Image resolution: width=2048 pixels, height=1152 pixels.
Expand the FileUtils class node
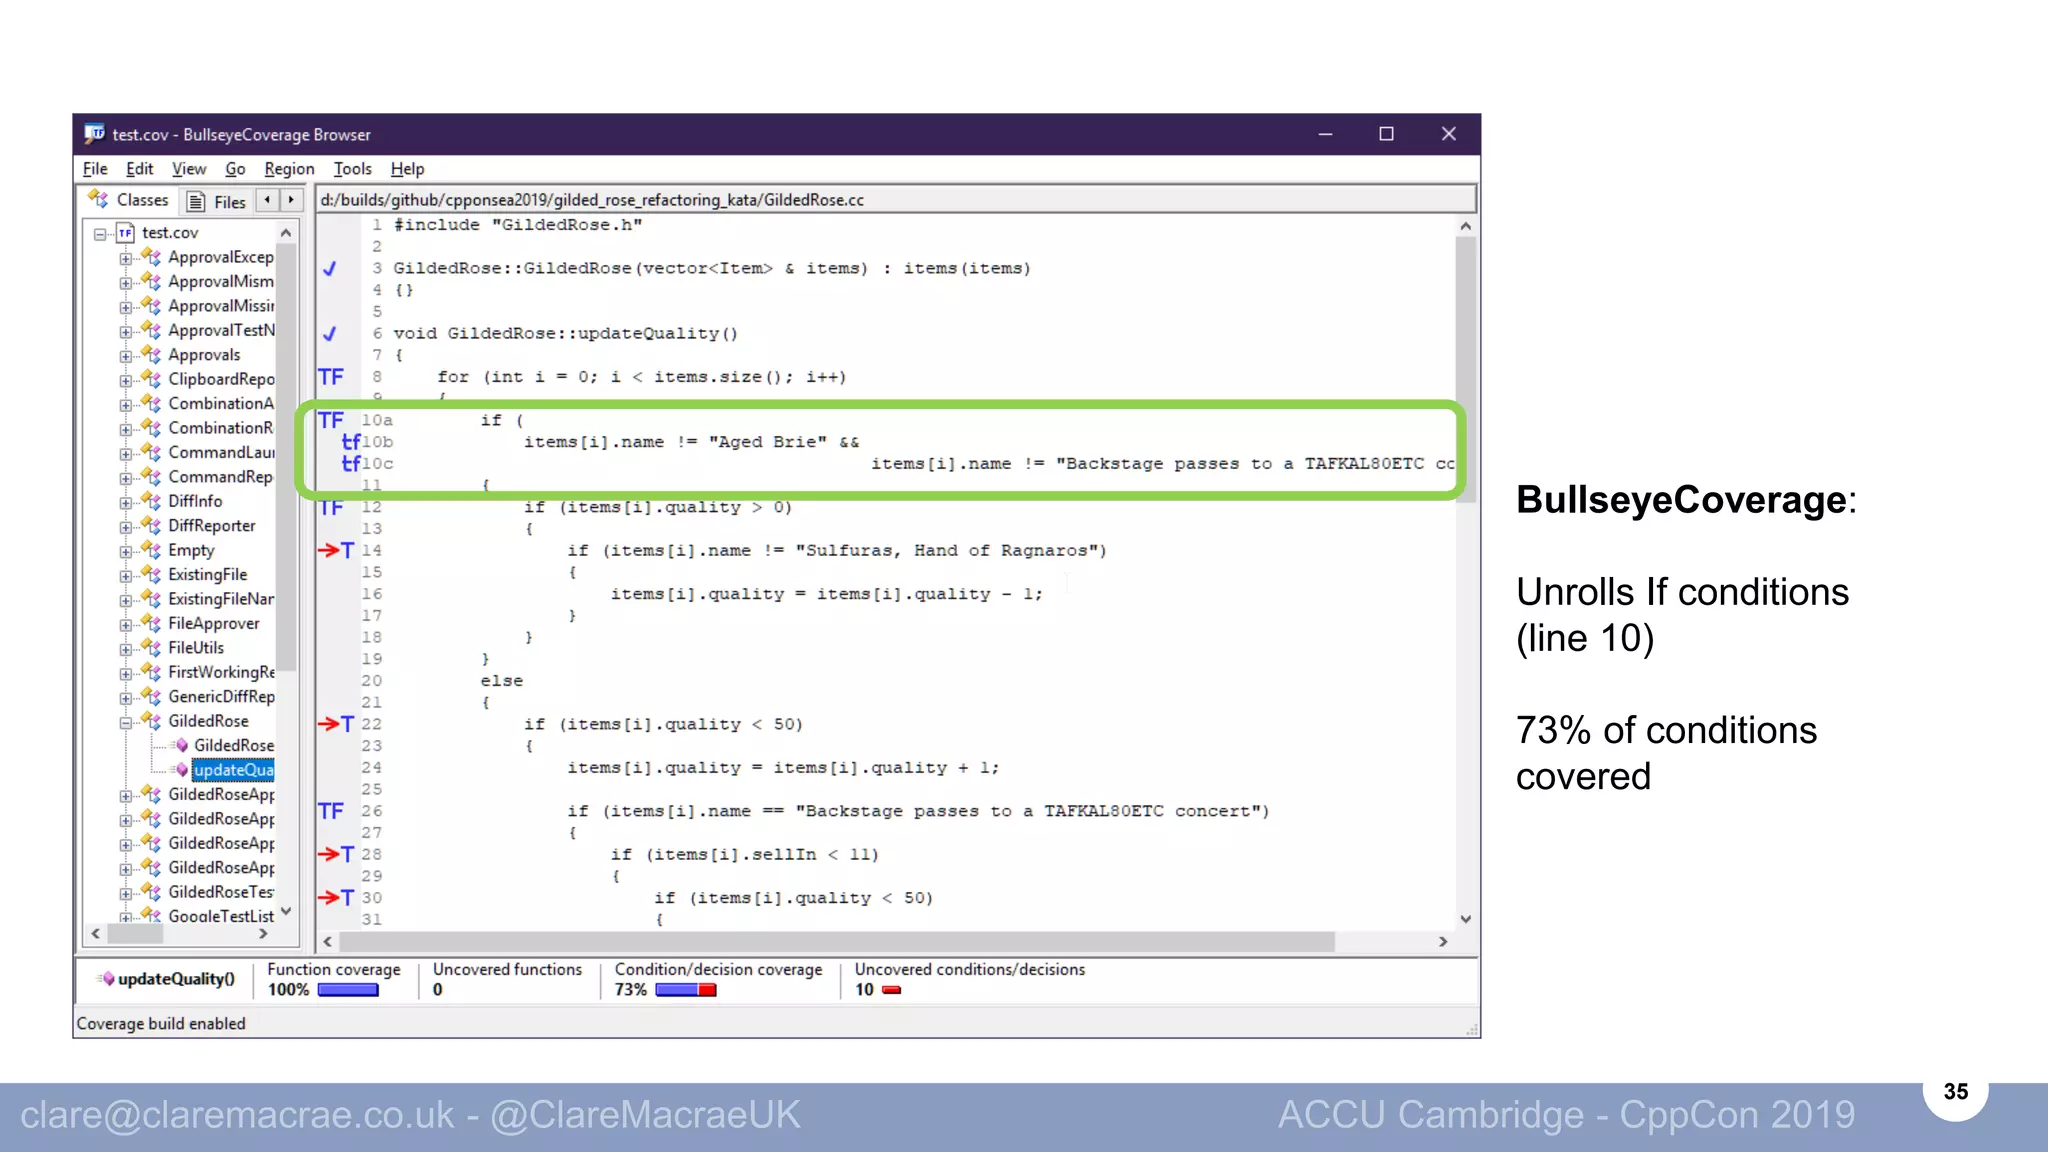click(125, 649)
